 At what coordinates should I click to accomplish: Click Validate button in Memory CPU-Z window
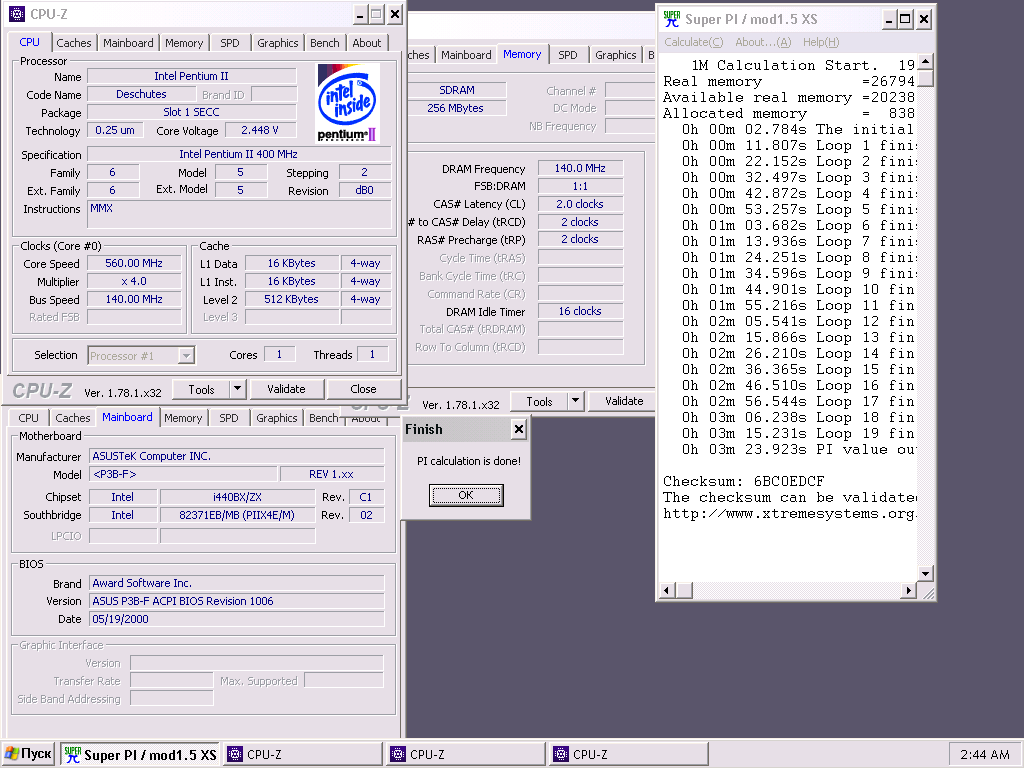point(624,401)
